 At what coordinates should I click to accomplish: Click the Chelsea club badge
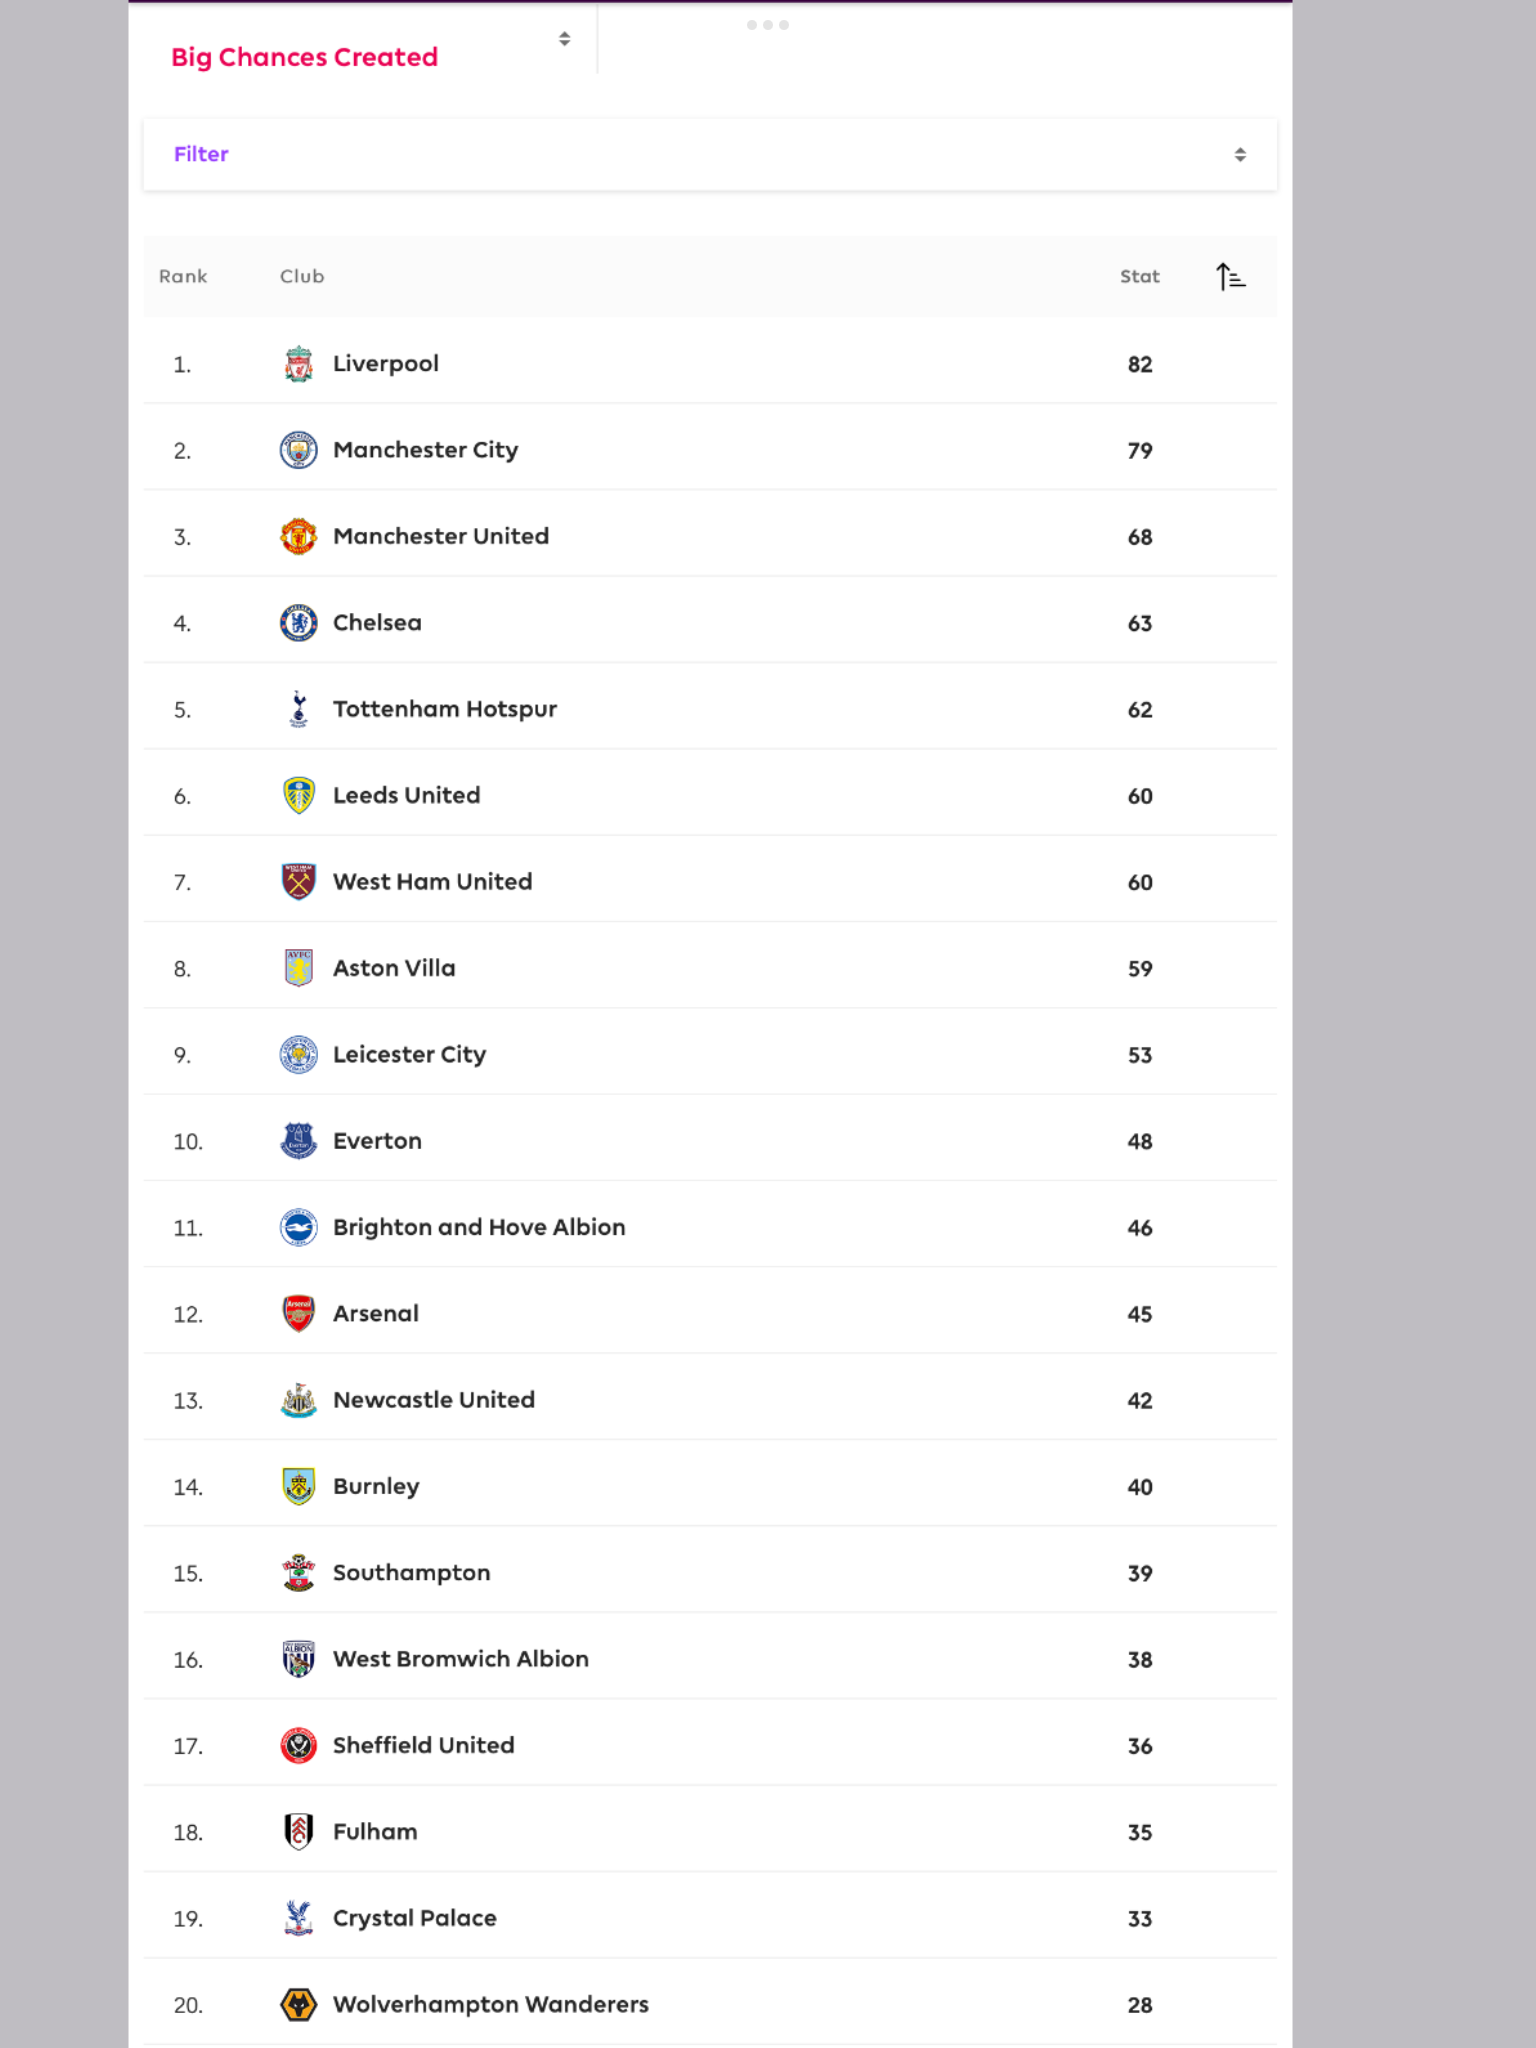(298, 623)
